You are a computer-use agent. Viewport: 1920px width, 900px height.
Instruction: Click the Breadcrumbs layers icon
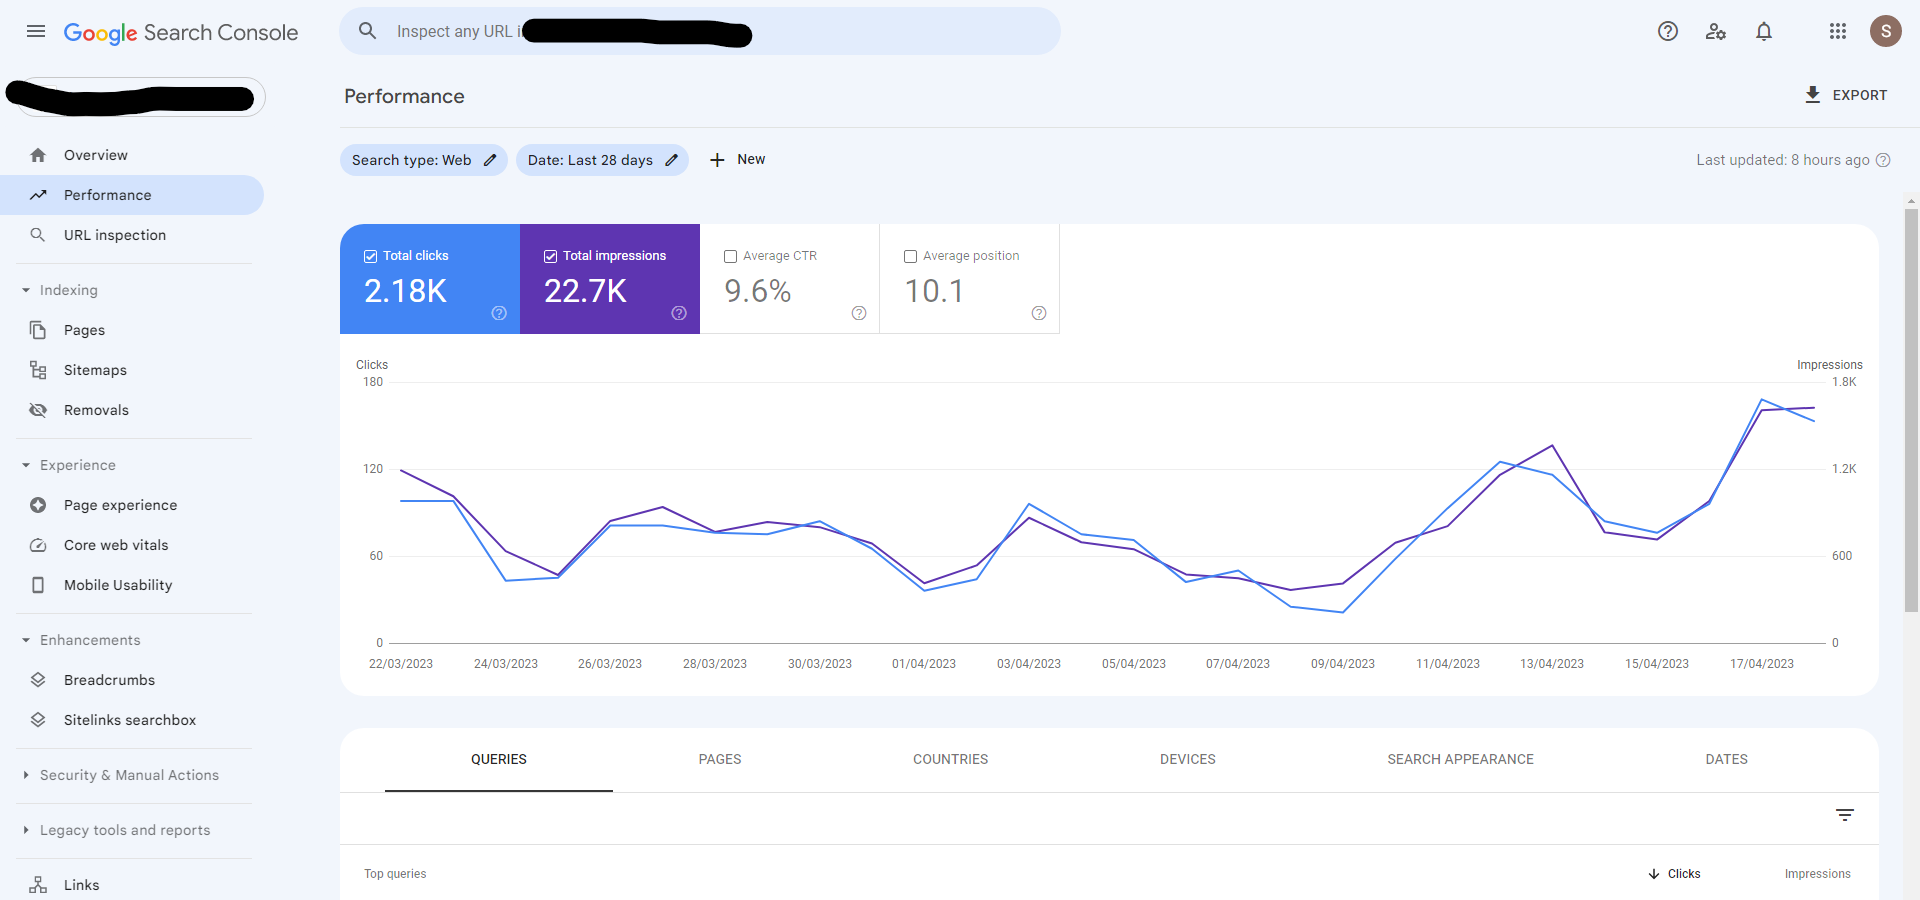click(38, 680)
